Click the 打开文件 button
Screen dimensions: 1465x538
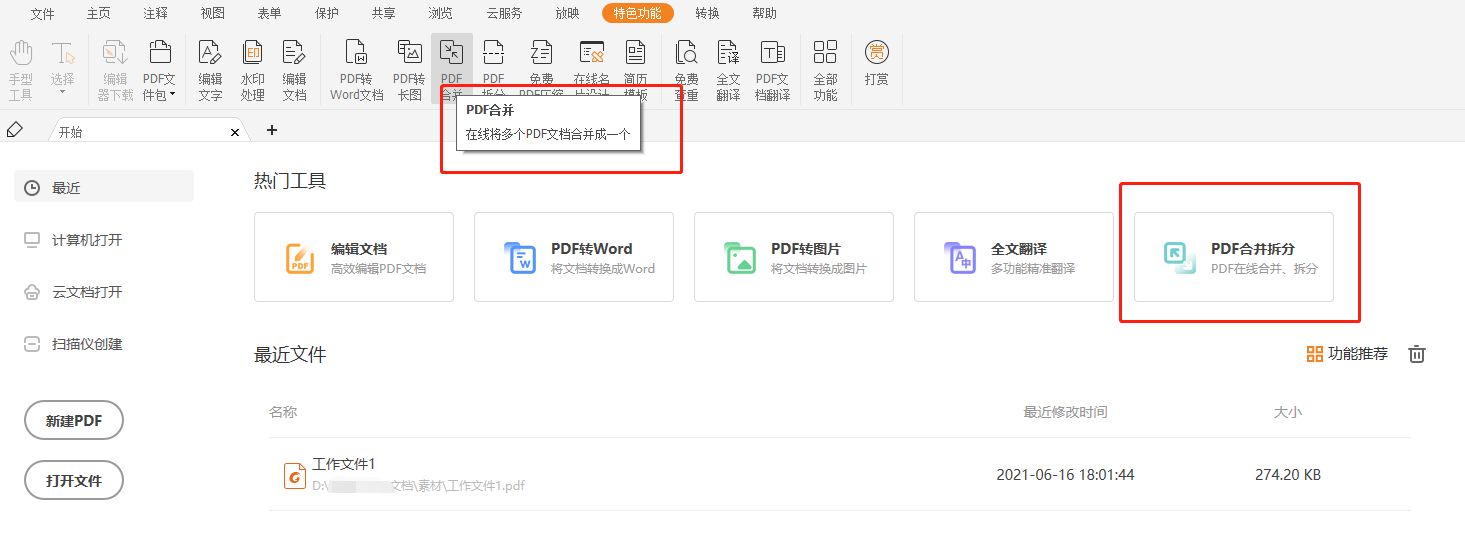pos(74,480)
